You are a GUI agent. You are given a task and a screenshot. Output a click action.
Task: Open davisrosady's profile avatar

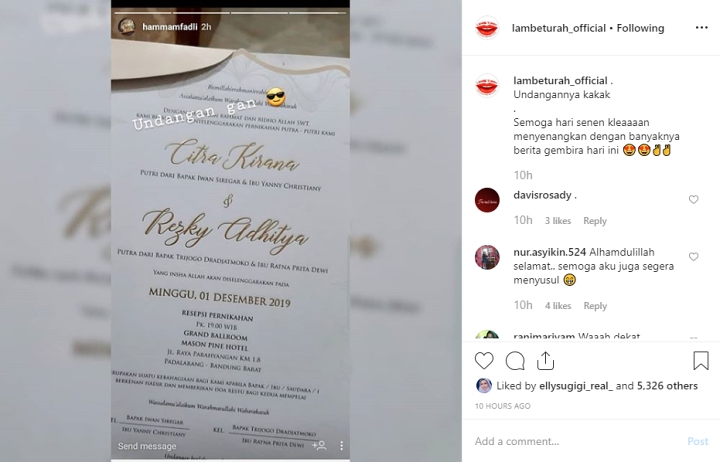[487, 200]
